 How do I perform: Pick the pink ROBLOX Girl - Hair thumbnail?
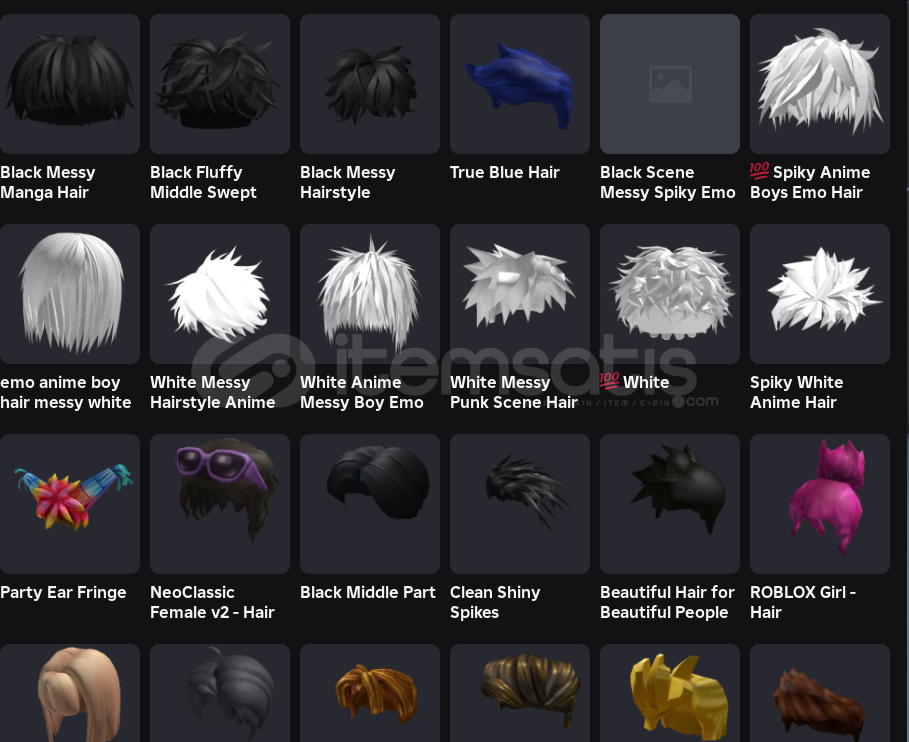click(820, 504)
